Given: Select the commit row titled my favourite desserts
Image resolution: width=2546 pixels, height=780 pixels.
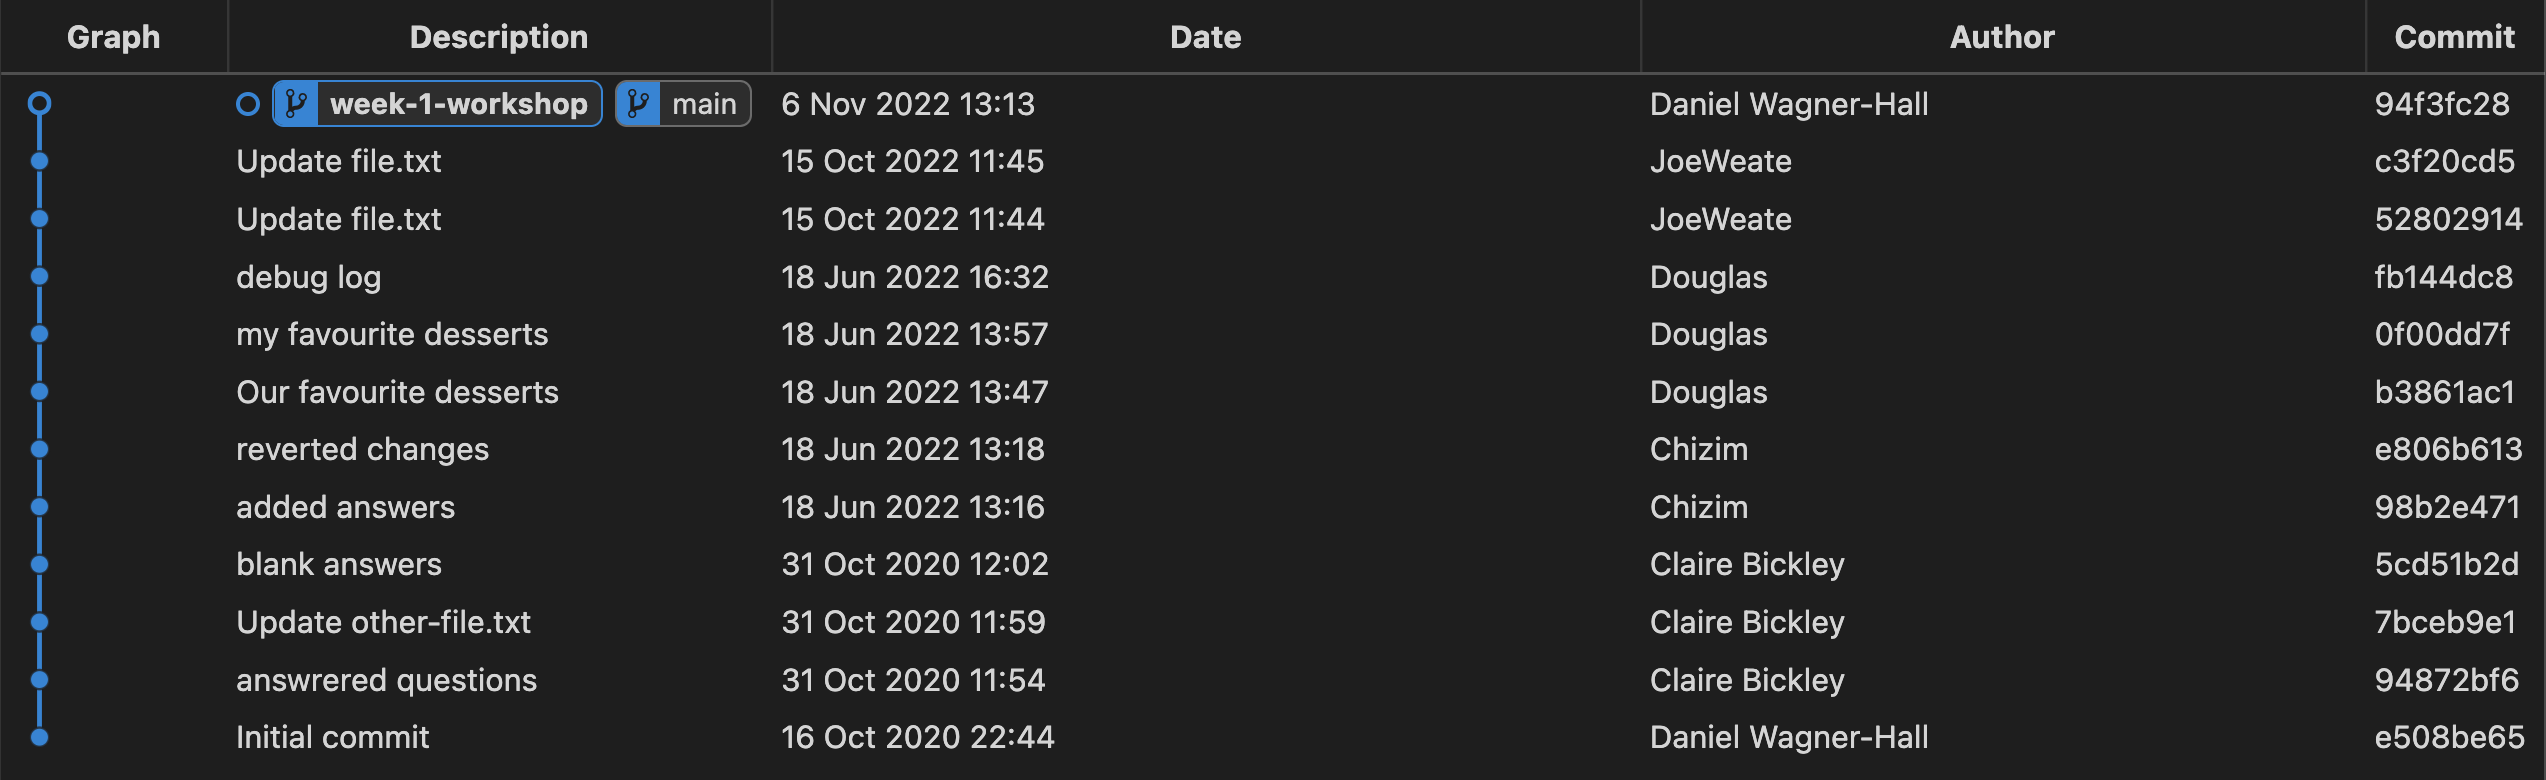Looking at the screenshot, I should click(392, 334).
